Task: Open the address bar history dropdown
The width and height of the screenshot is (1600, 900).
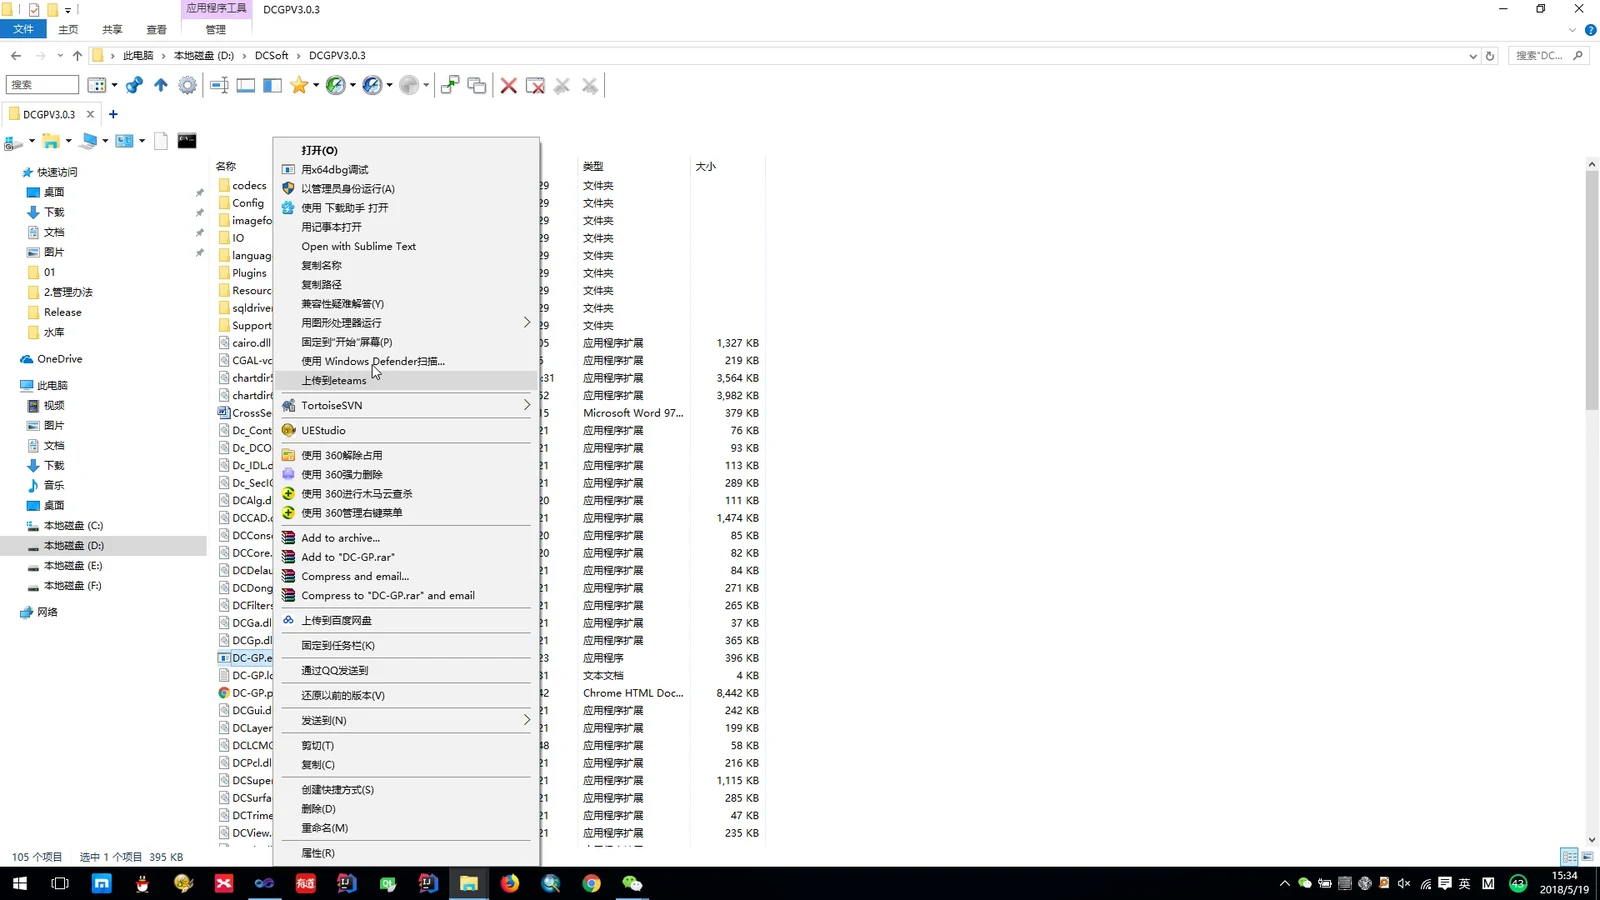Action: 1472,56
